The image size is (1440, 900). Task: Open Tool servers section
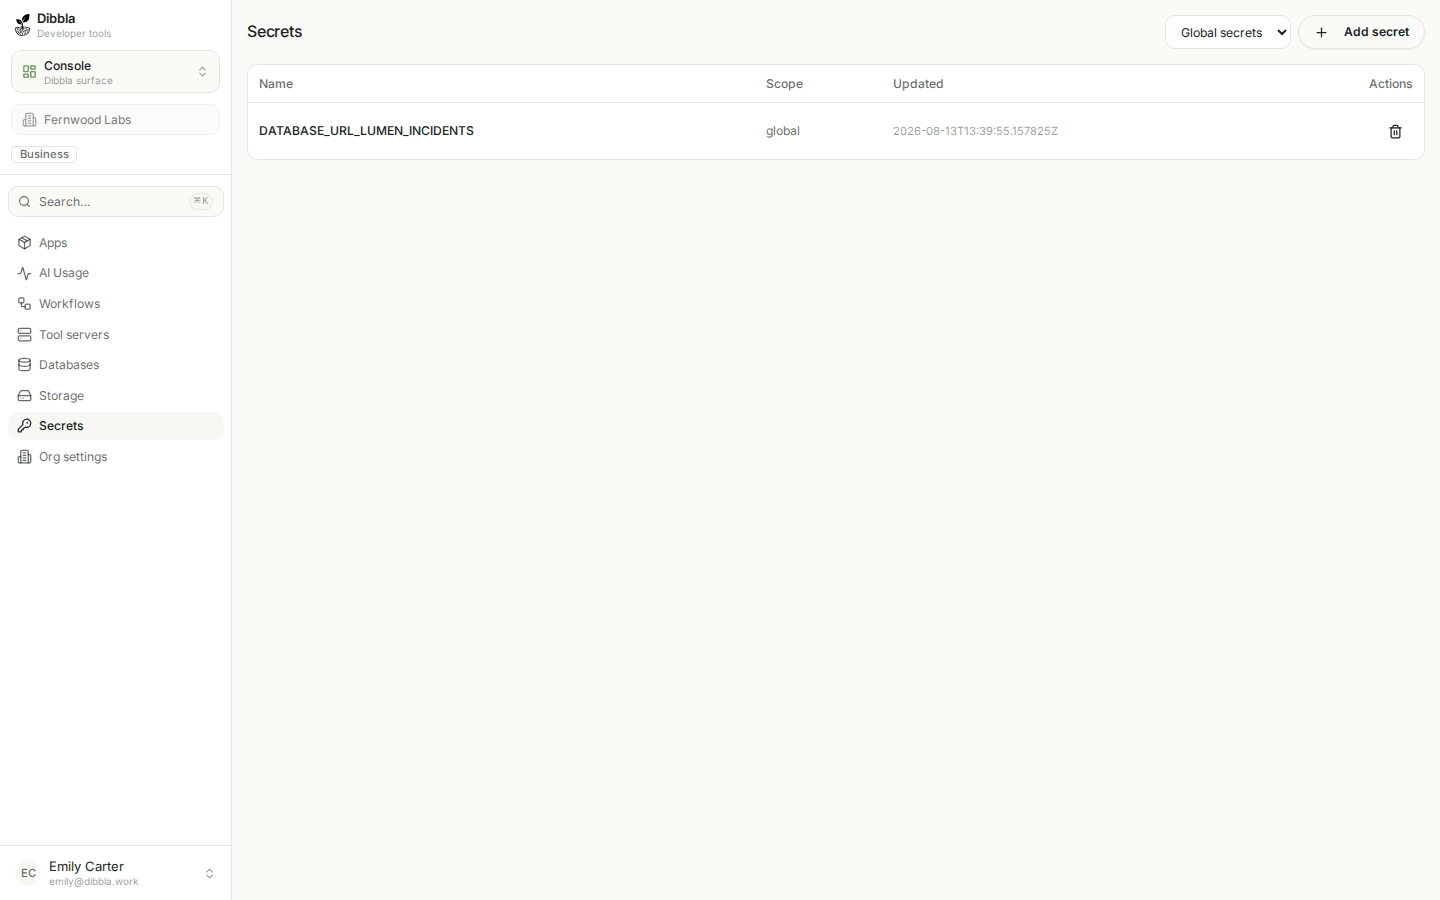[115, 335]
